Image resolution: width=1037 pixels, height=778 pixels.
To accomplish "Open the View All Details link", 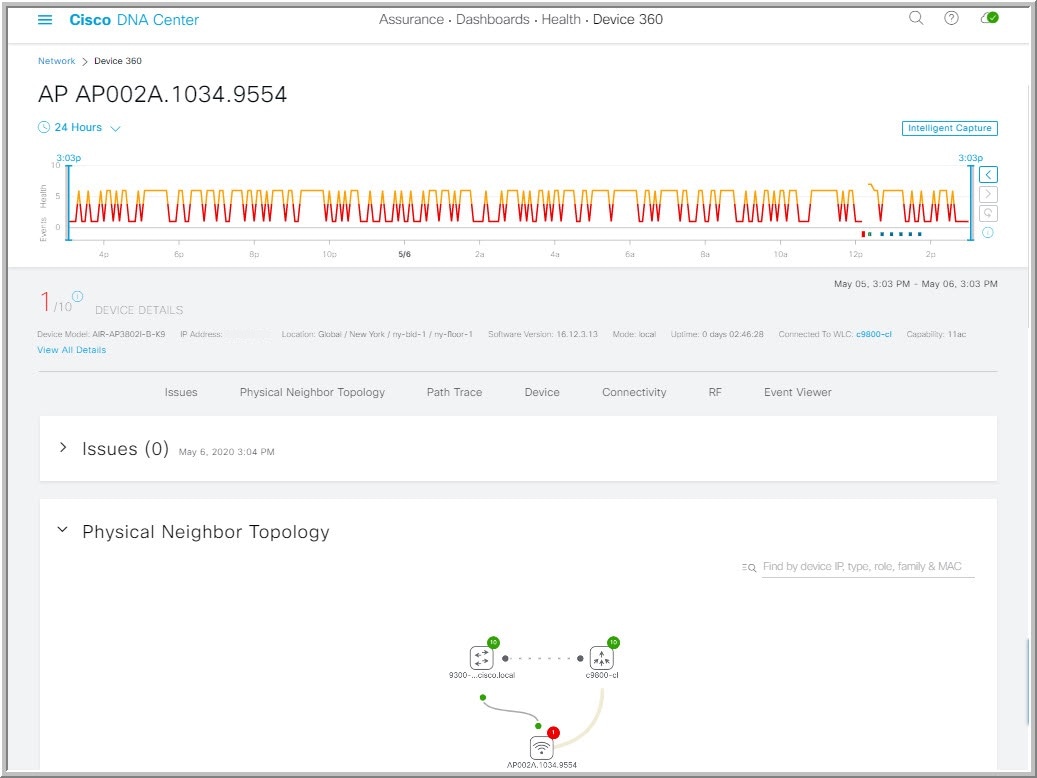I will [71, 350].
